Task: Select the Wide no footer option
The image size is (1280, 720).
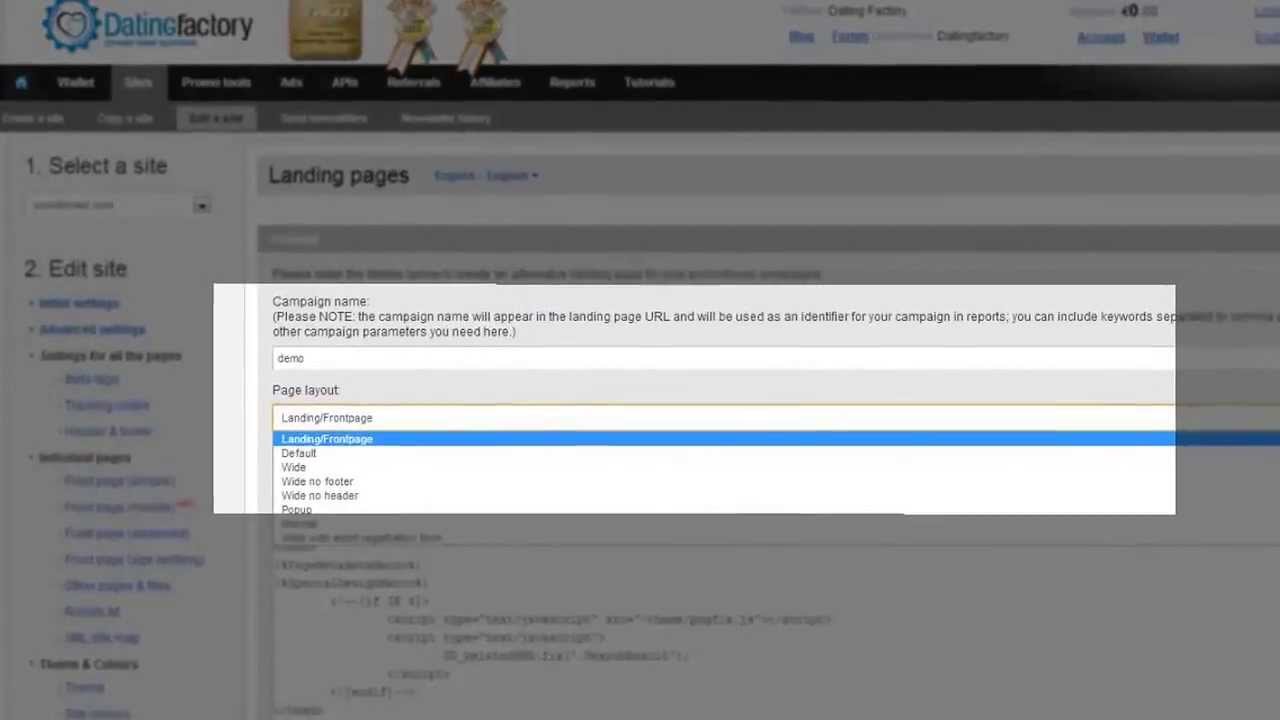Action: click(317, 481)
